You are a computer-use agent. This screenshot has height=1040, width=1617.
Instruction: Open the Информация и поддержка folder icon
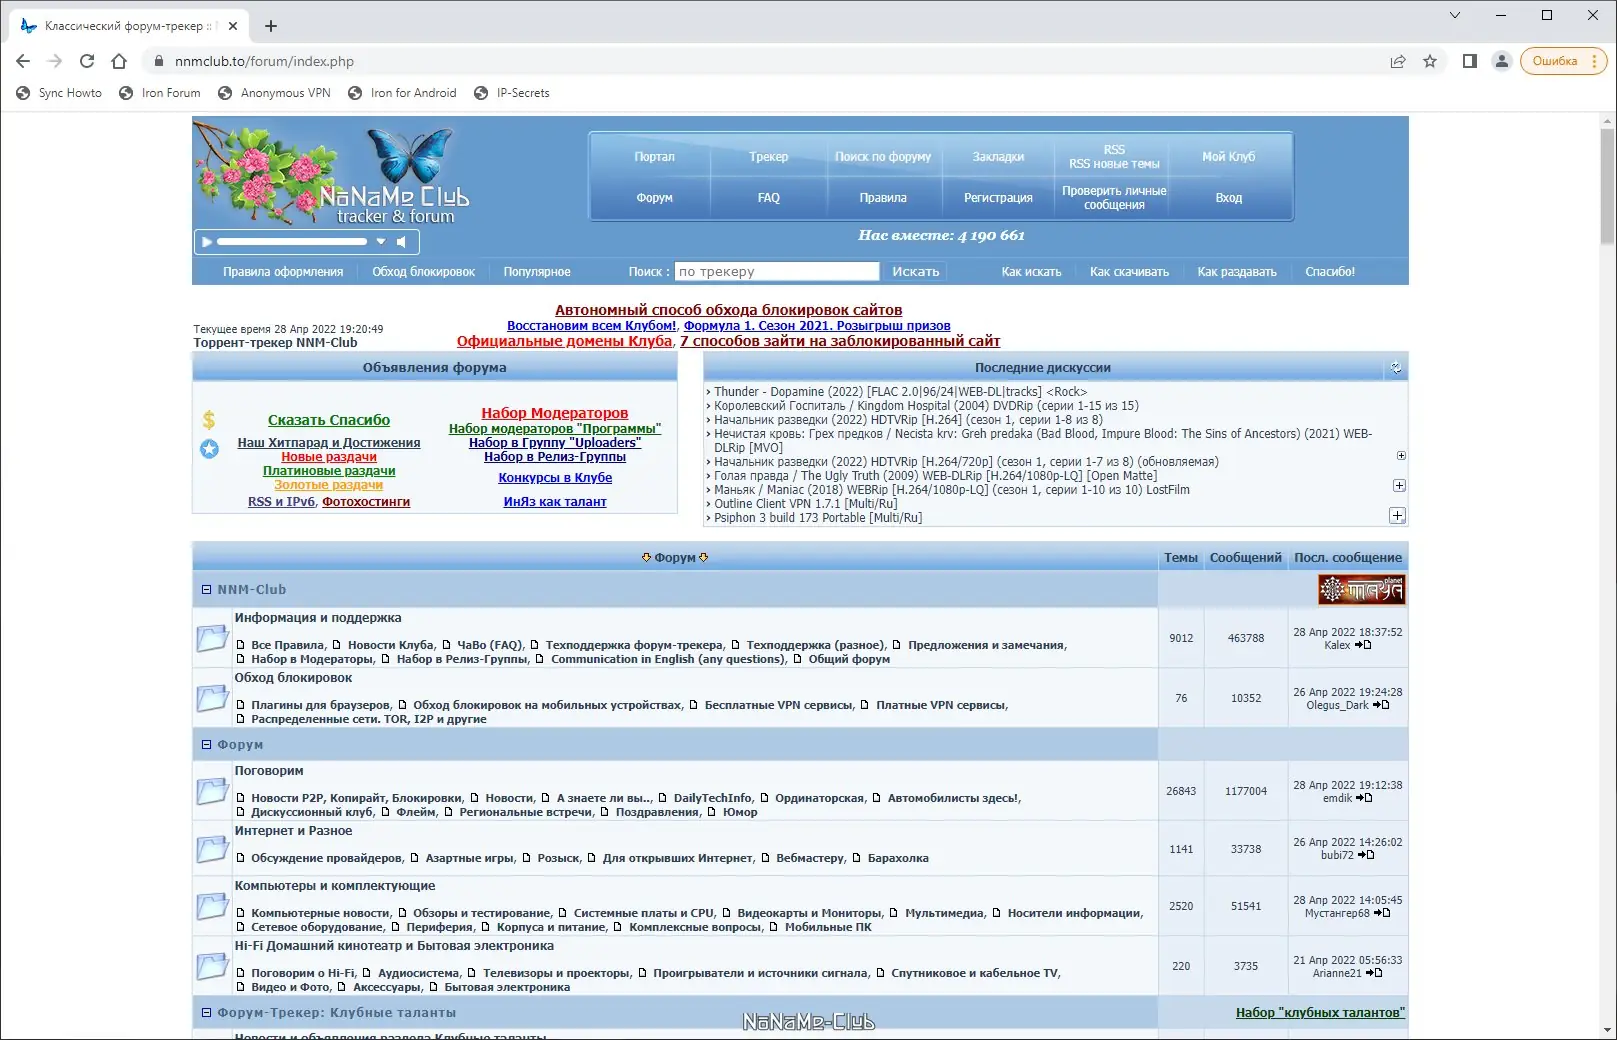(212, 637)
